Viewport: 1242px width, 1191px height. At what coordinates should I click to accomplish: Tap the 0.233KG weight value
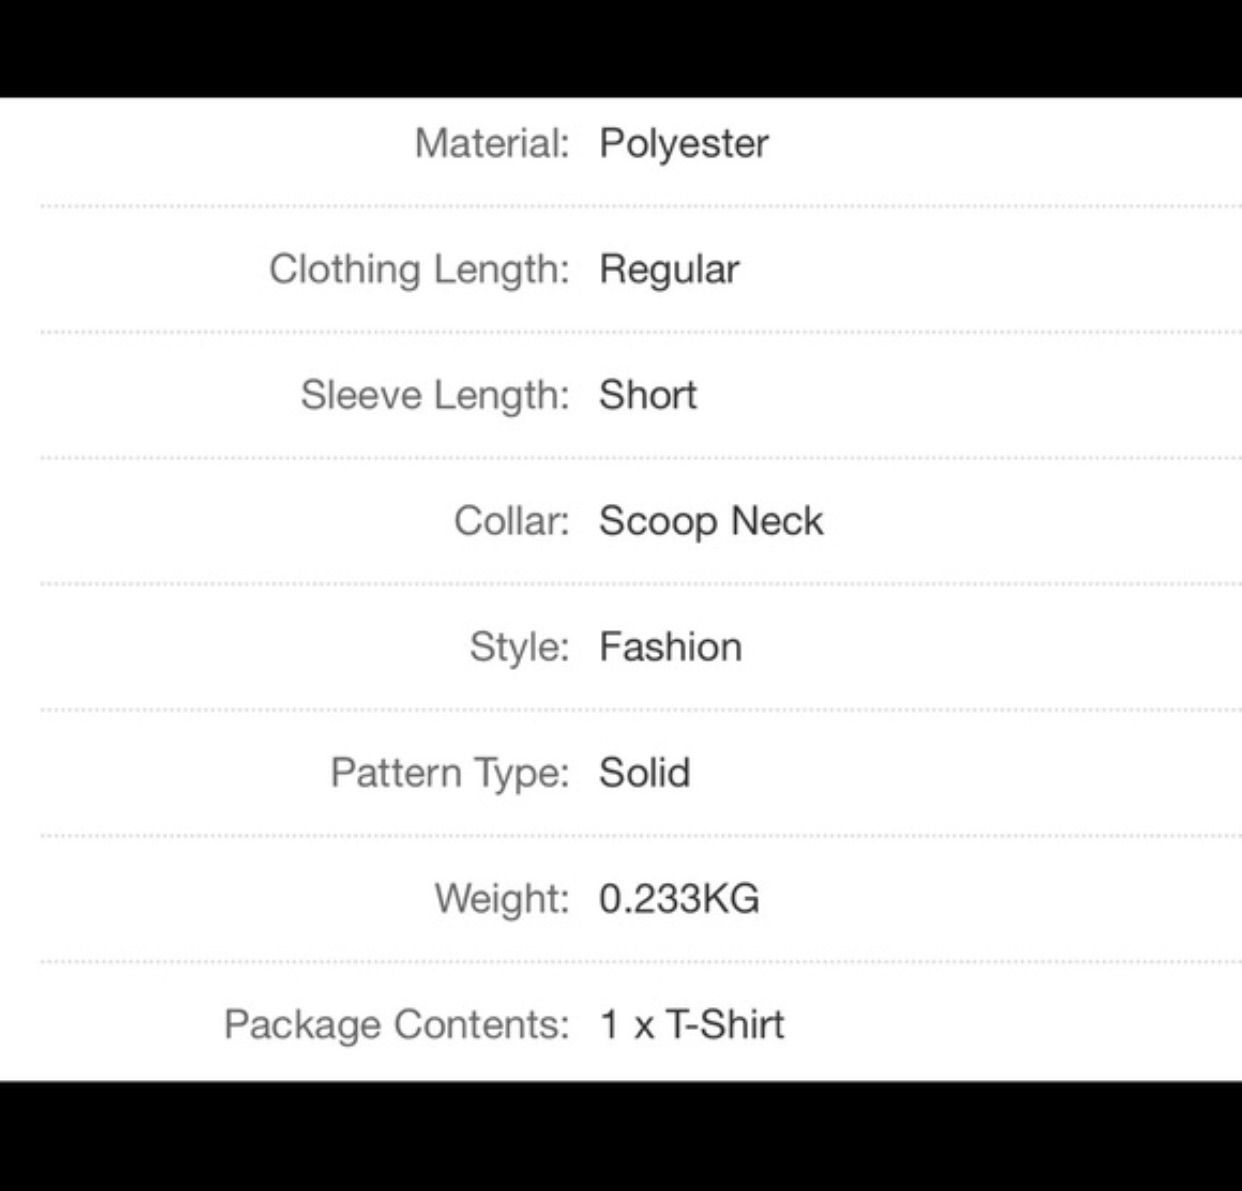679,898
